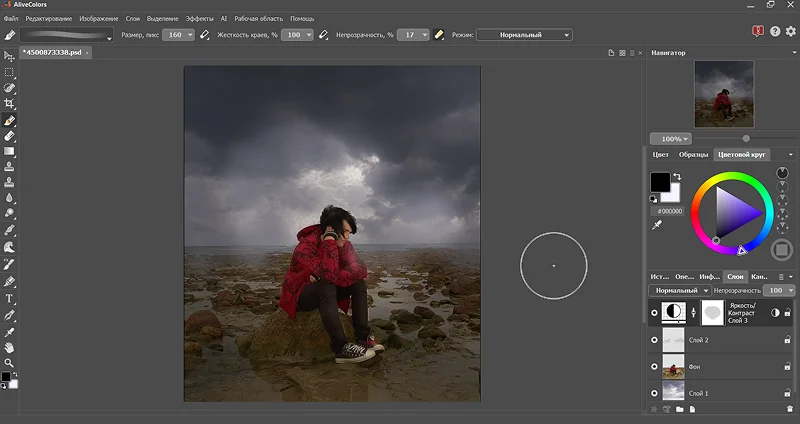Image resolution: width=800 pixels, height=424 pixels.
Task: Hide the Фон layer
Action: [655, 367]
